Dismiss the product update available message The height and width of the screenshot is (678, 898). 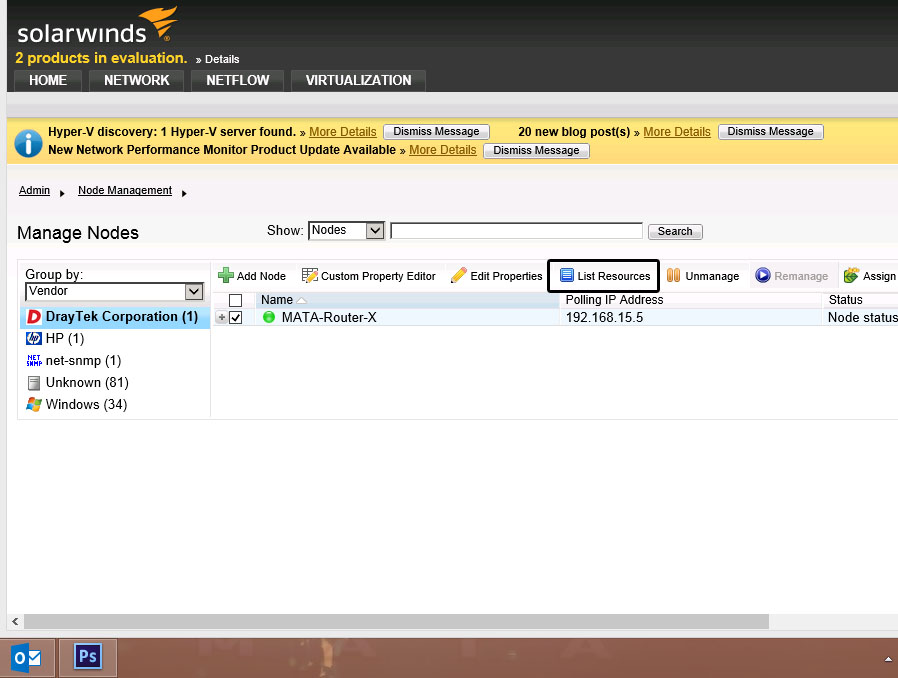tap(537, 151)
